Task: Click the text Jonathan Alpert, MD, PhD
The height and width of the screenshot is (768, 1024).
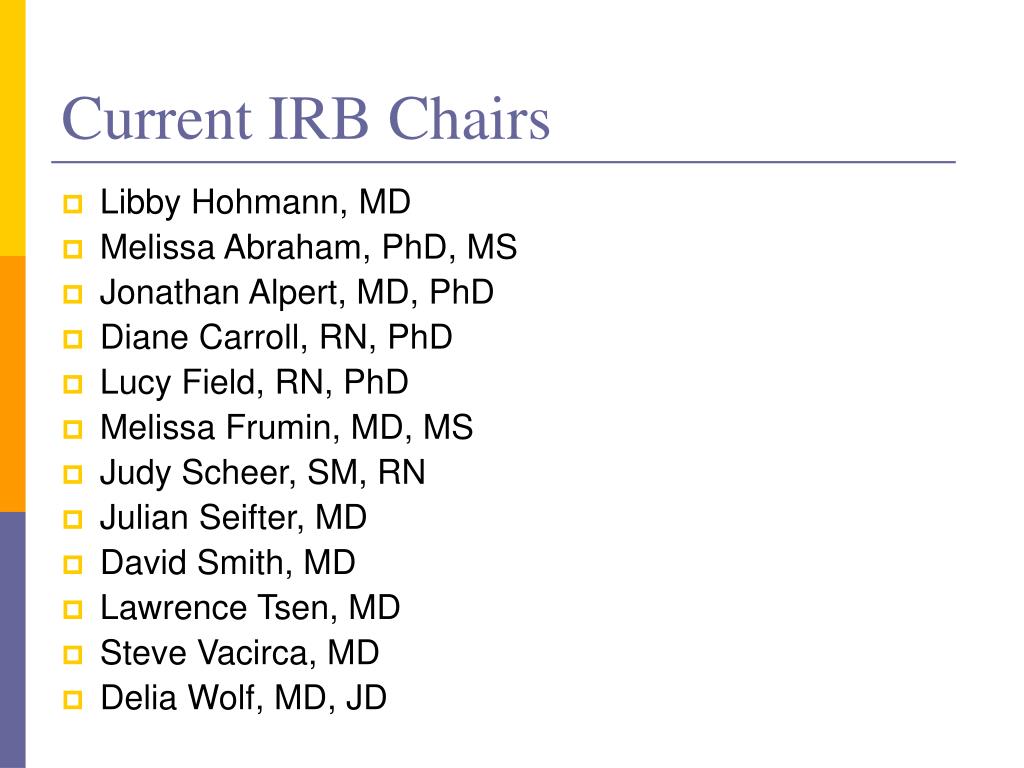Action: click(297, 293)
